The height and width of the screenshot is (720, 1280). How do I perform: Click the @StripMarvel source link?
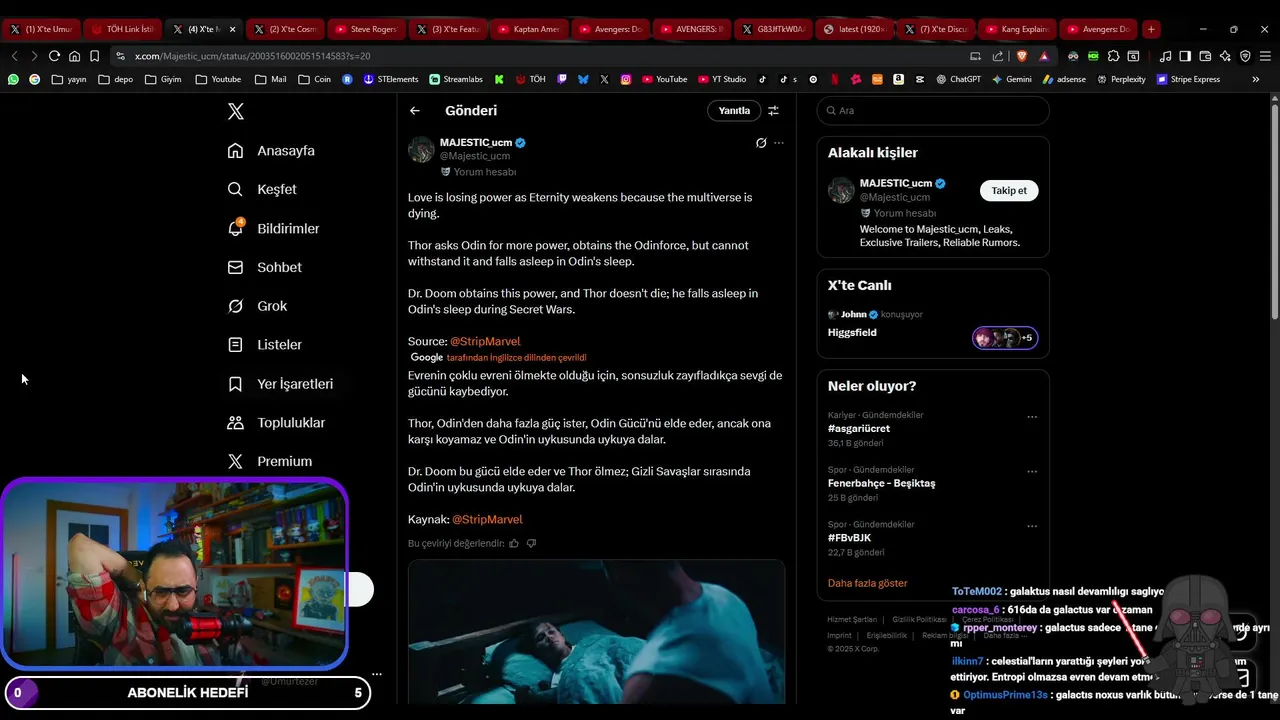pos(485,341)
